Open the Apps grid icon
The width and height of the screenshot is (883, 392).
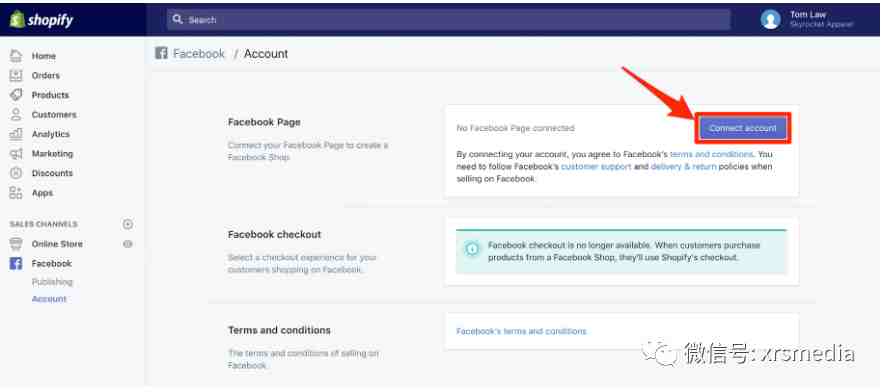tap(16, 193)
